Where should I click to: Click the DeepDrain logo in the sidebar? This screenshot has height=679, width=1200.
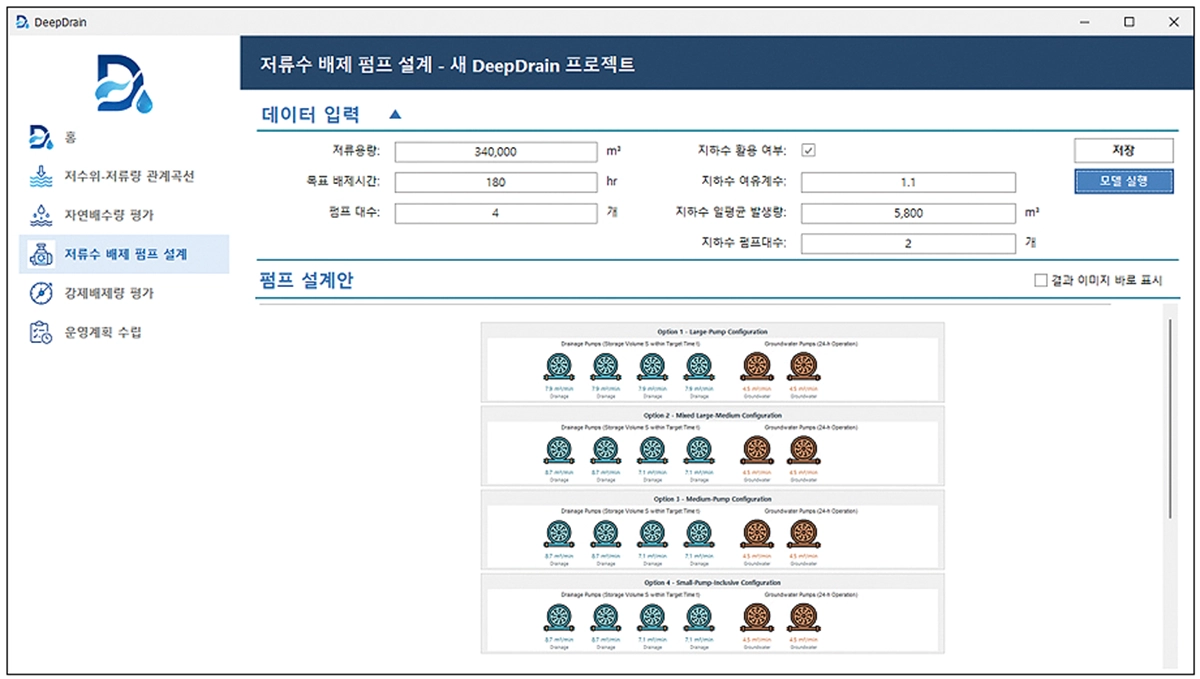coord(123,83)
